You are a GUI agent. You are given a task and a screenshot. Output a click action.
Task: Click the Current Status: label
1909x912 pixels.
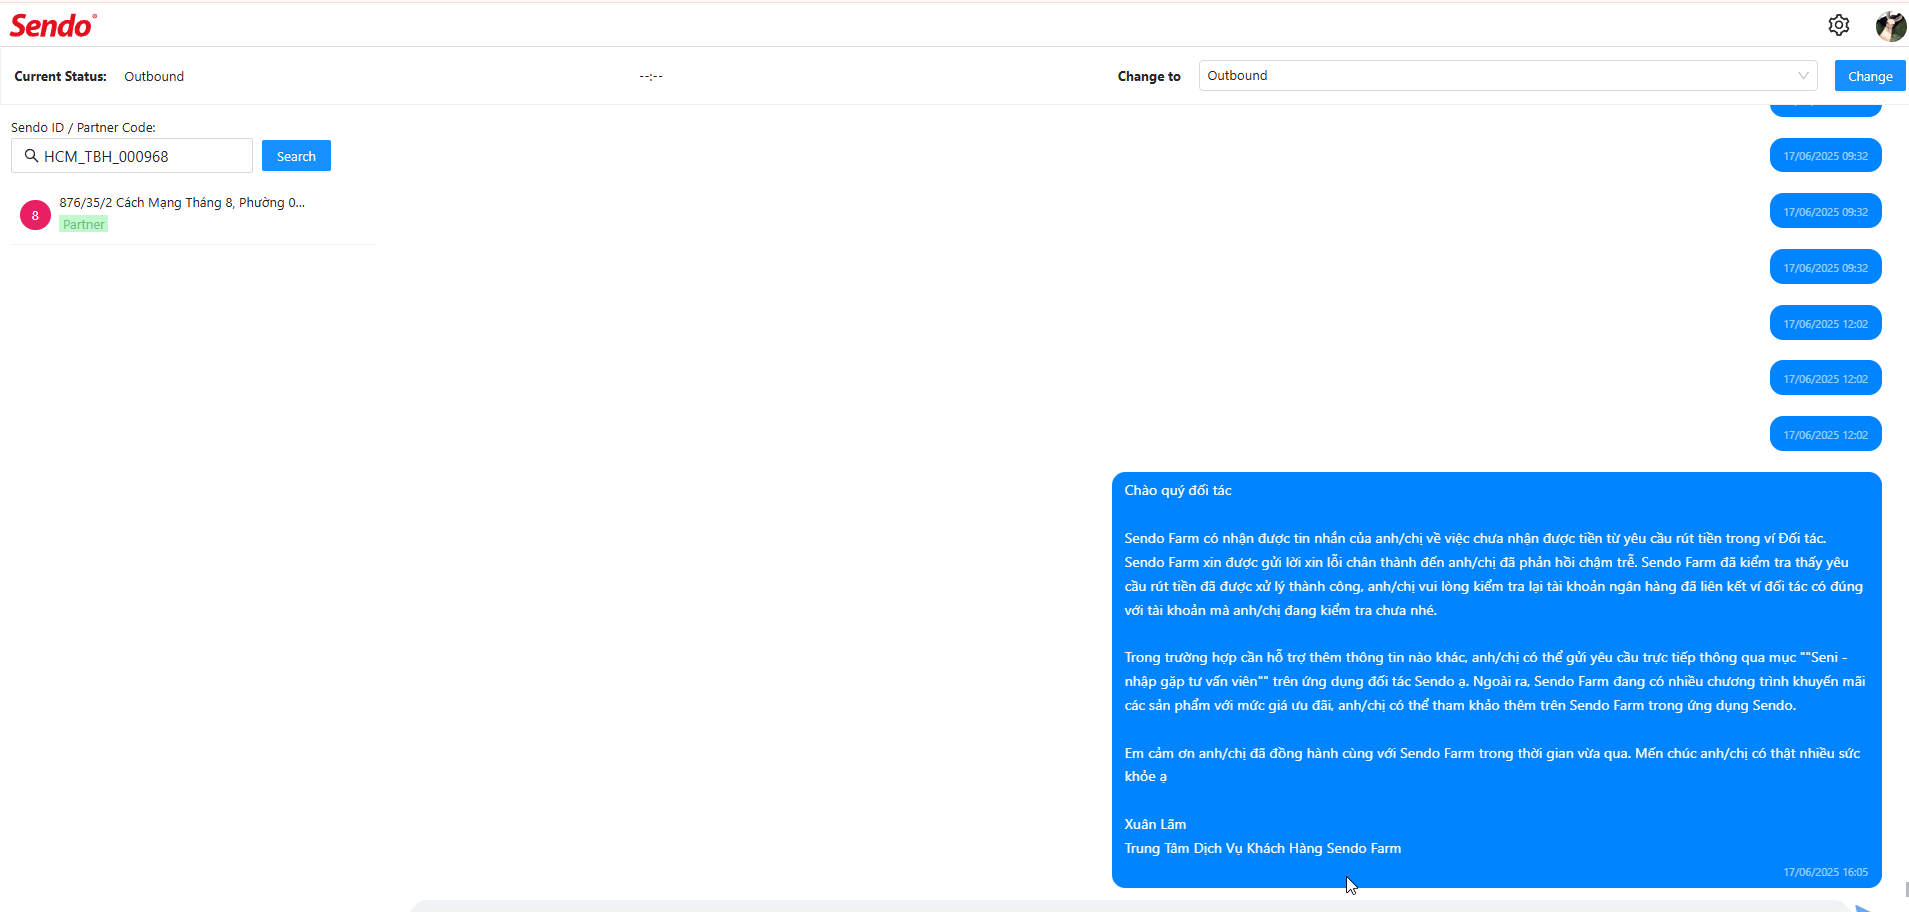[60, 77]
